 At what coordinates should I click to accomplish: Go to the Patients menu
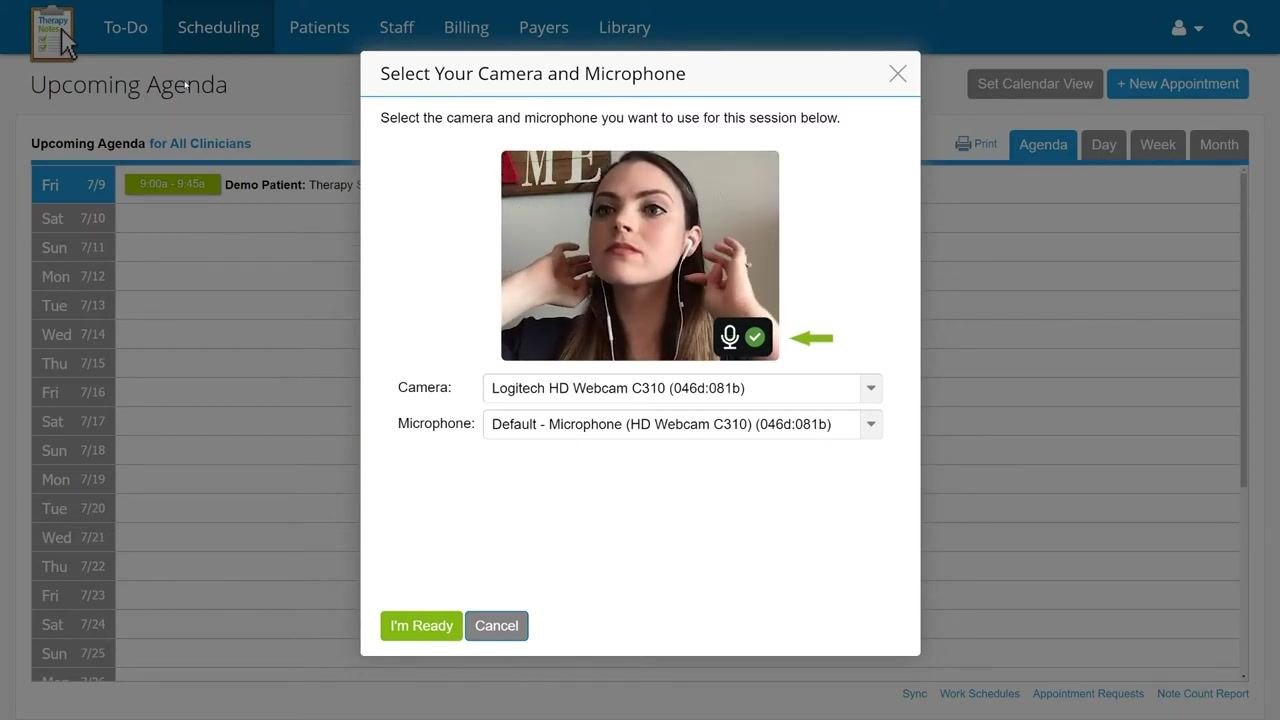[319, 27]
